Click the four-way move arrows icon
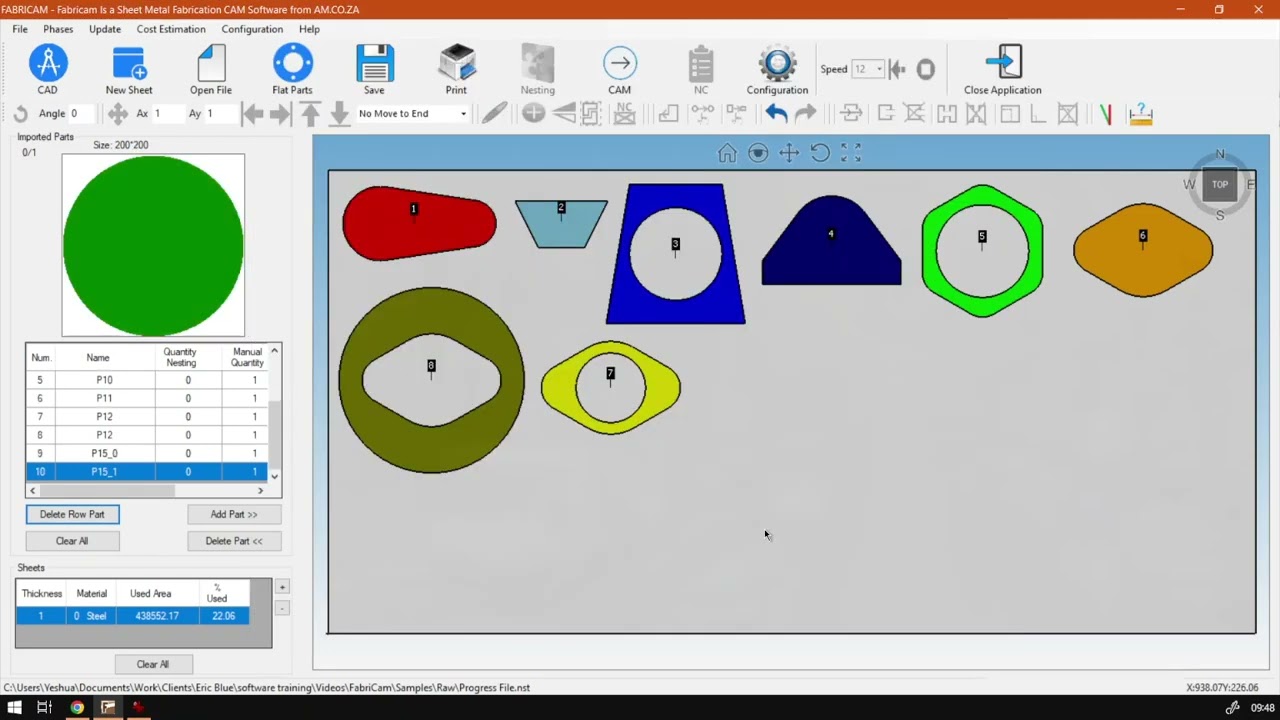 pyautogui.click(x=118, y=114)
